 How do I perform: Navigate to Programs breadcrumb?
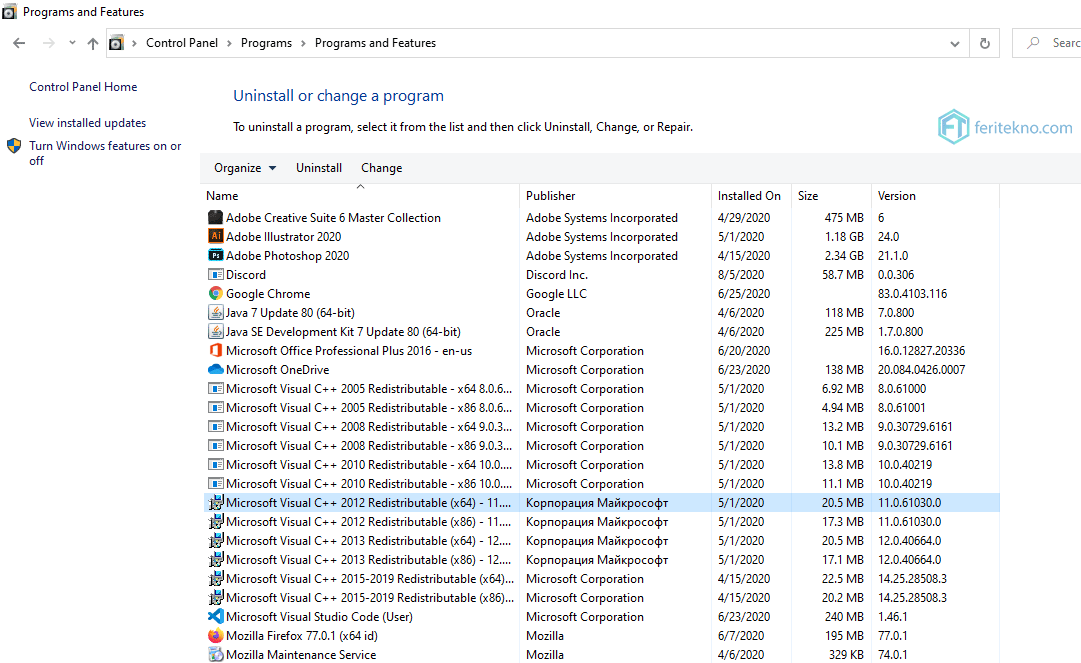click(x=266, y=43)
